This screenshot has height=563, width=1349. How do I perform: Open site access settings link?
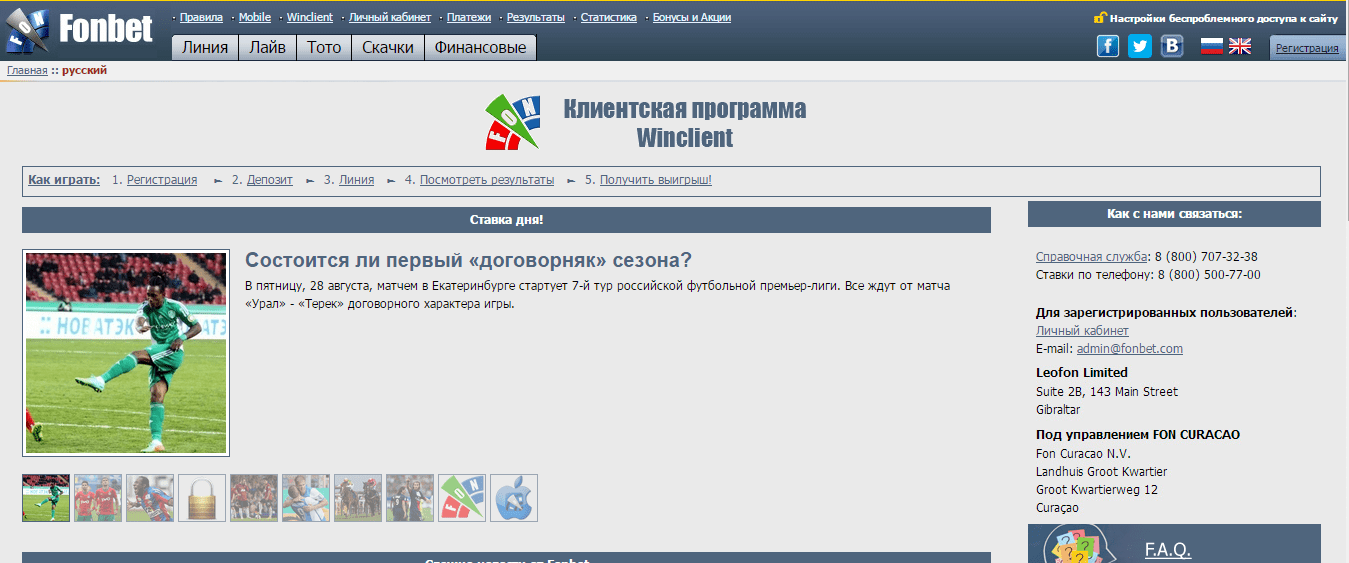pyautogui.click(x=1223, y=18)
